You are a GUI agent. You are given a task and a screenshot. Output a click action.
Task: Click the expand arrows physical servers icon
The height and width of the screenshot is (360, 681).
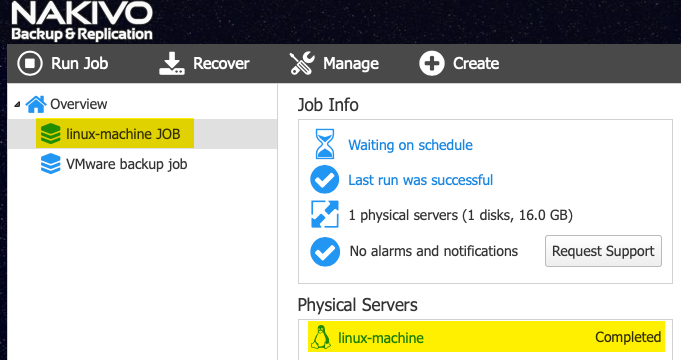tap(325, 214)
